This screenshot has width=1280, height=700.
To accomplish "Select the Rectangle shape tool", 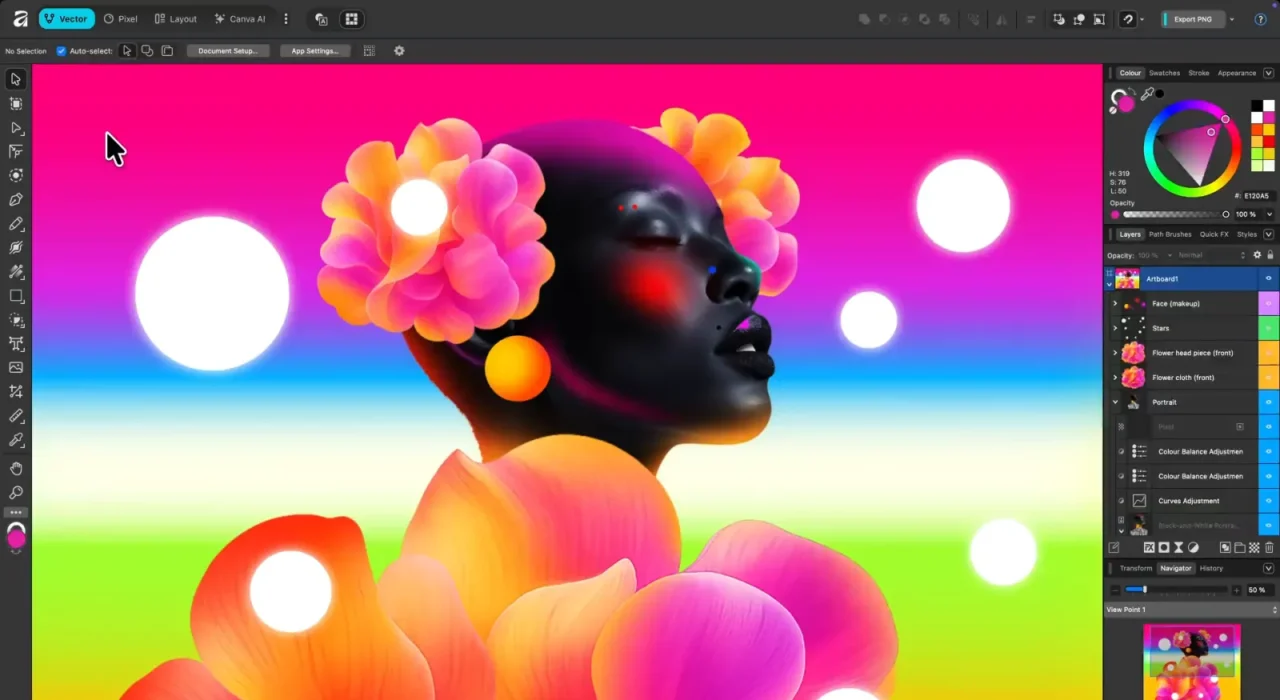I will point(16,296).
